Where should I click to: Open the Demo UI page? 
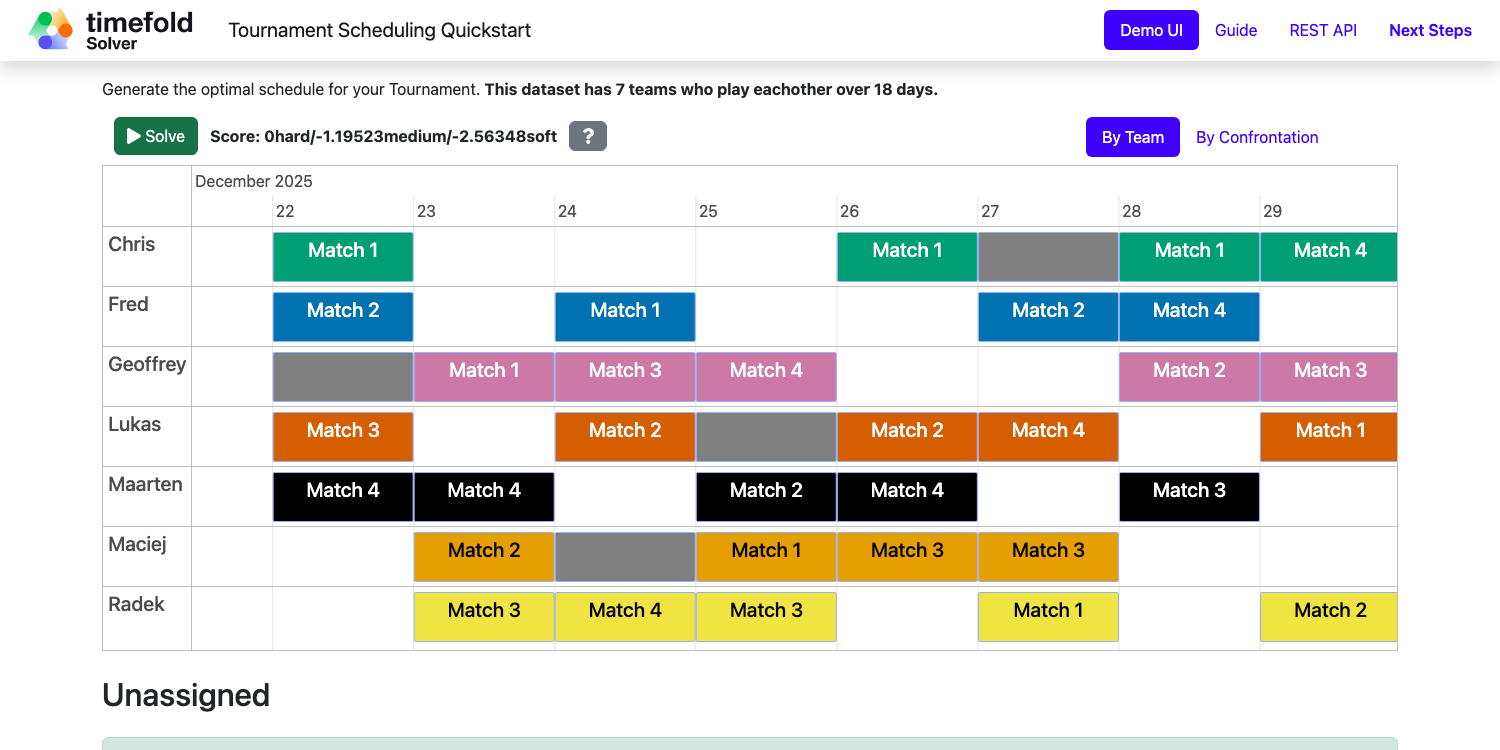(x=1151, y=30)
